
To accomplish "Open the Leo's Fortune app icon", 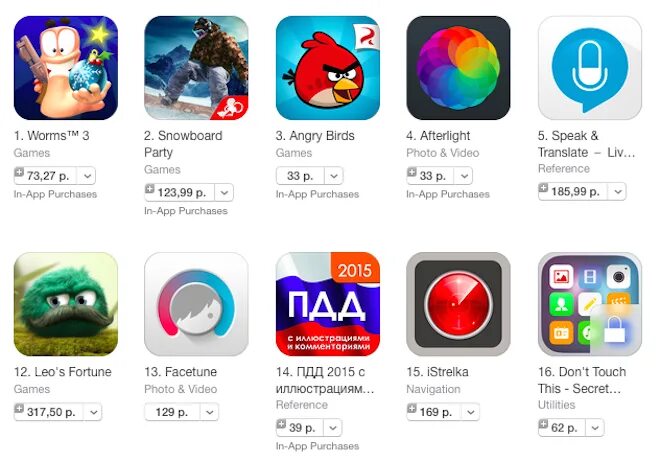I will pyautogui.click(x=66, y=304).
